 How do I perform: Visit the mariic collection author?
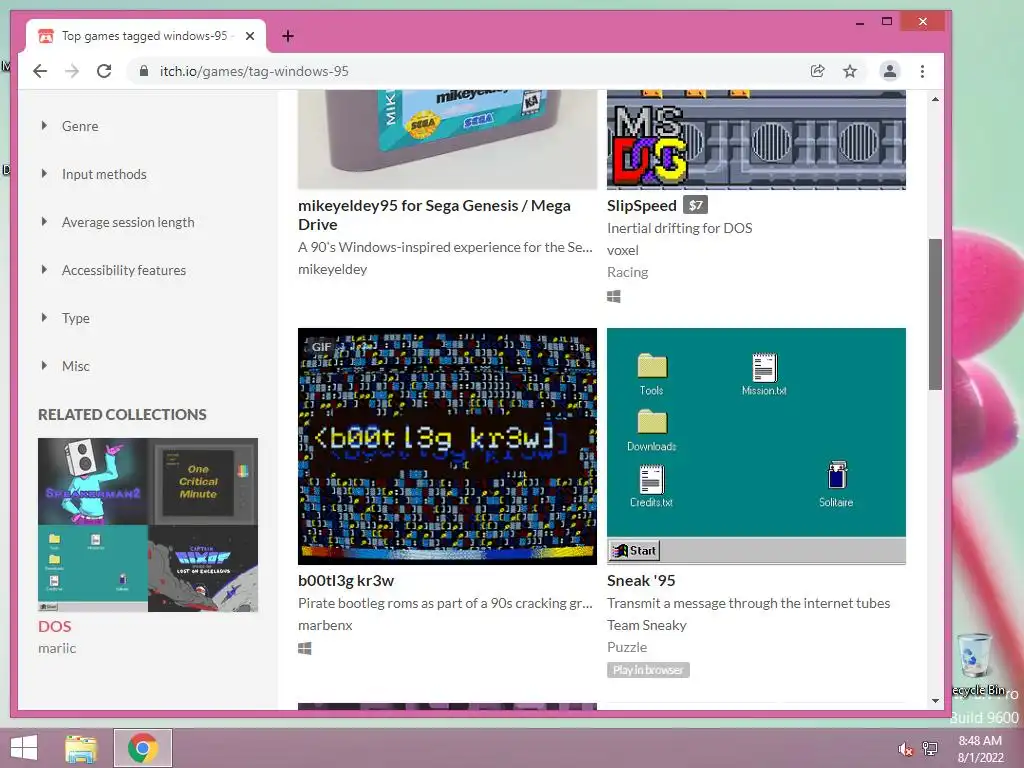[x=57, y=648]
